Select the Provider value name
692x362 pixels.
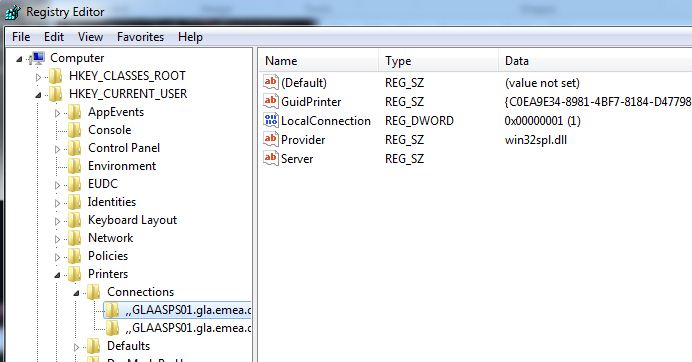tap(303, 140)
